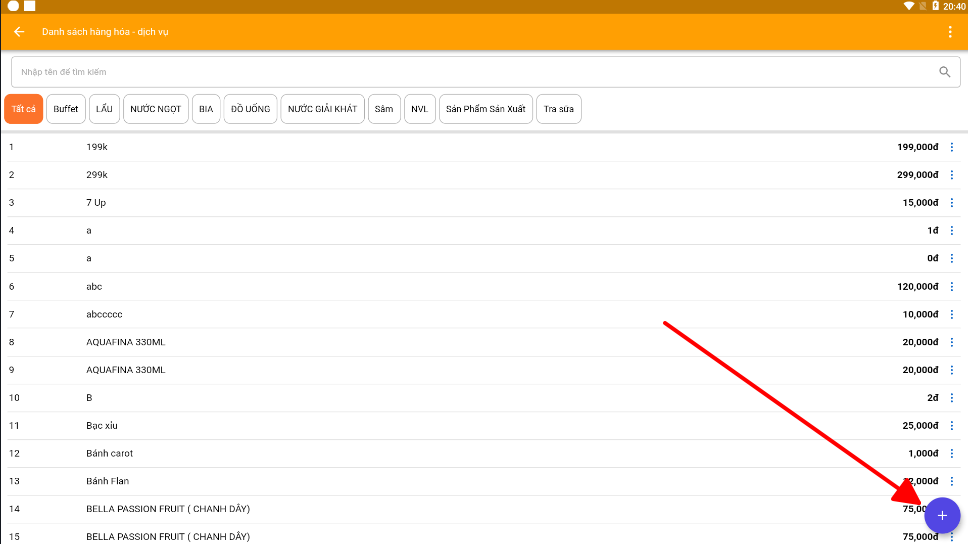Open options for AQUAFINA 330ML in row 9

click(x=951, y=370)
